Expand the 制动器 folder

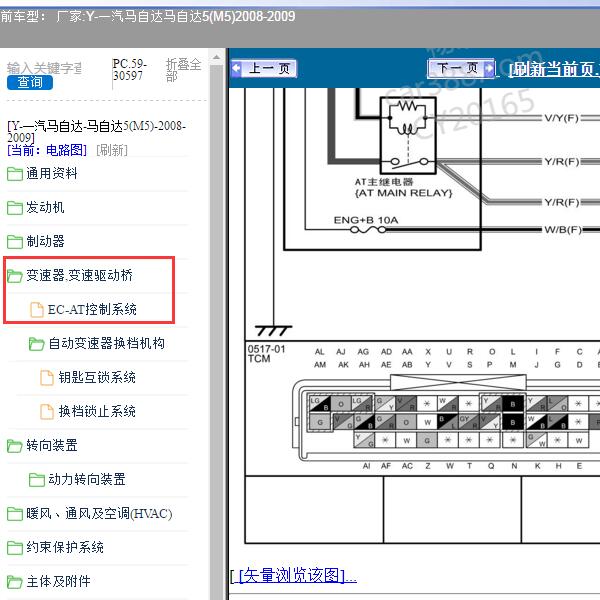point(45,241)
